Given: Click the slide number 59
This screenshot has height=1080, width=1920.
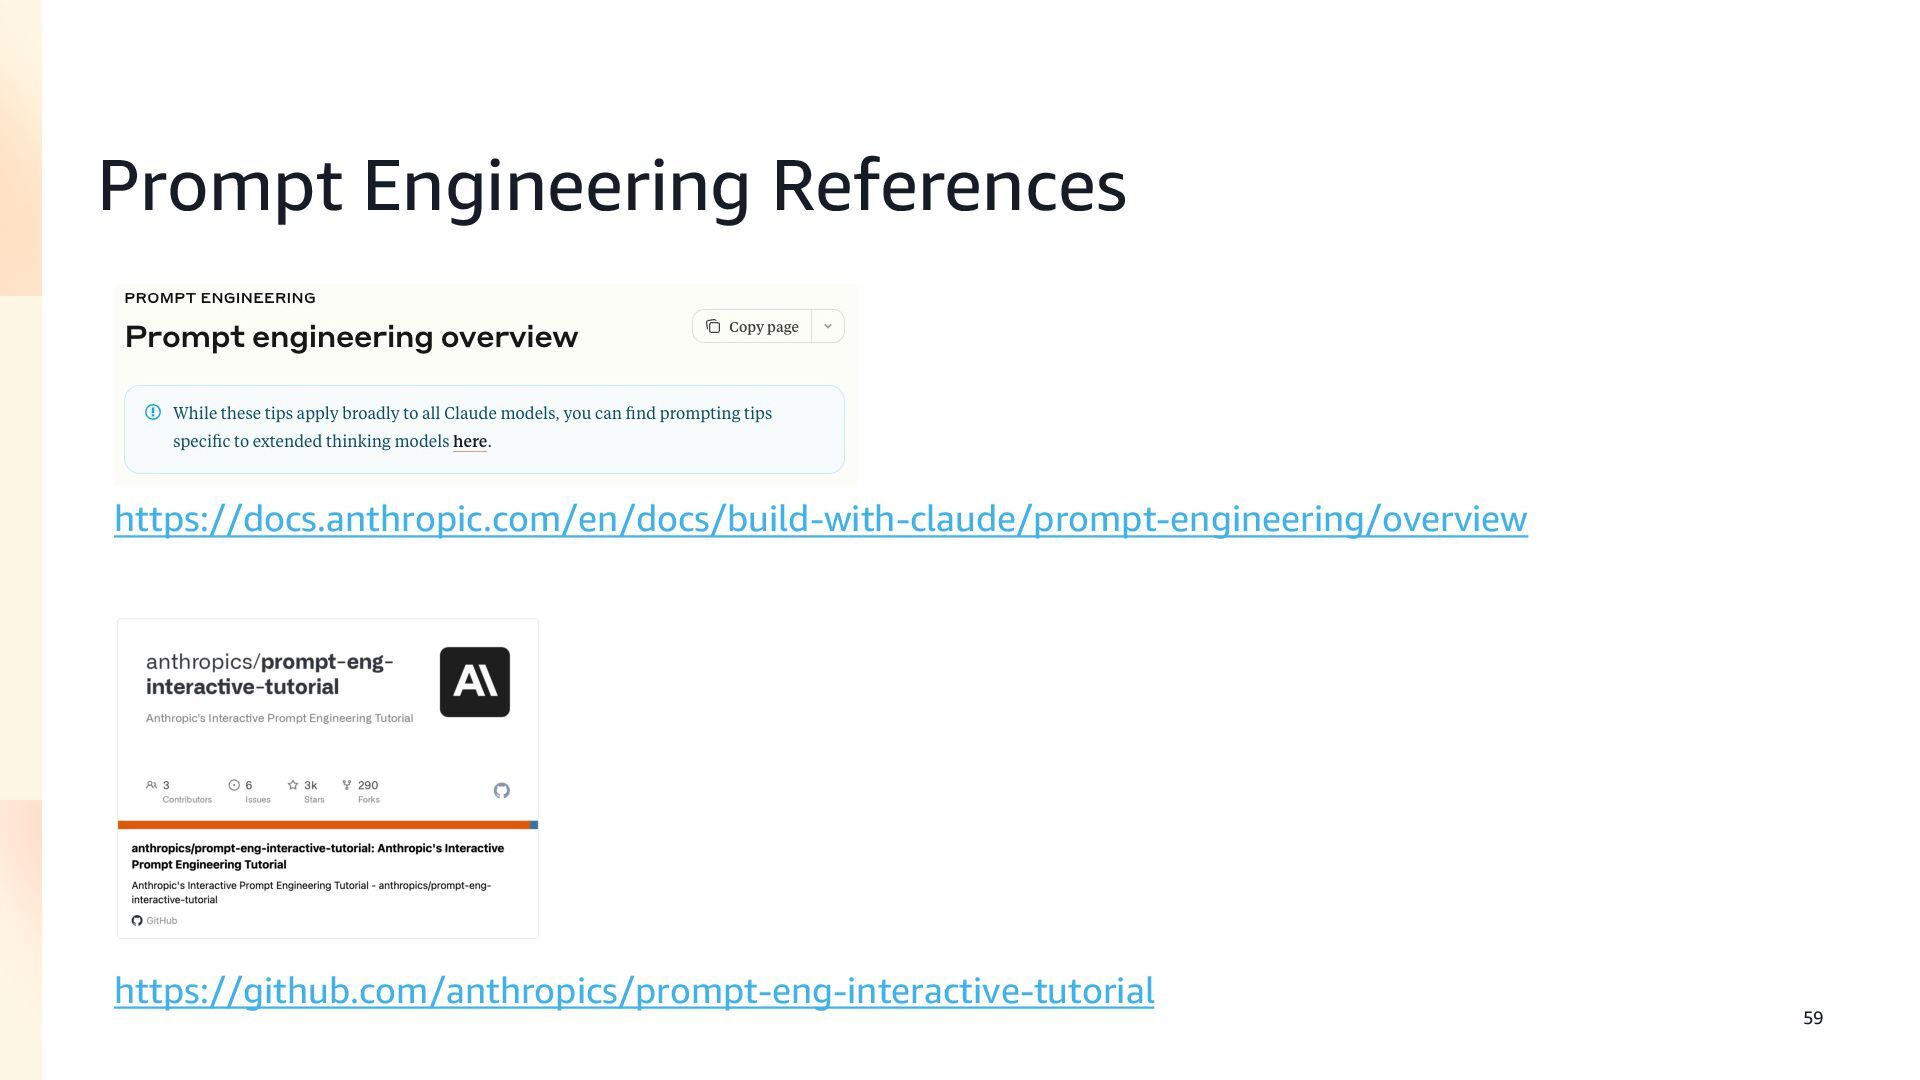Looking at the screenshot, I should pos(1813,1018).
